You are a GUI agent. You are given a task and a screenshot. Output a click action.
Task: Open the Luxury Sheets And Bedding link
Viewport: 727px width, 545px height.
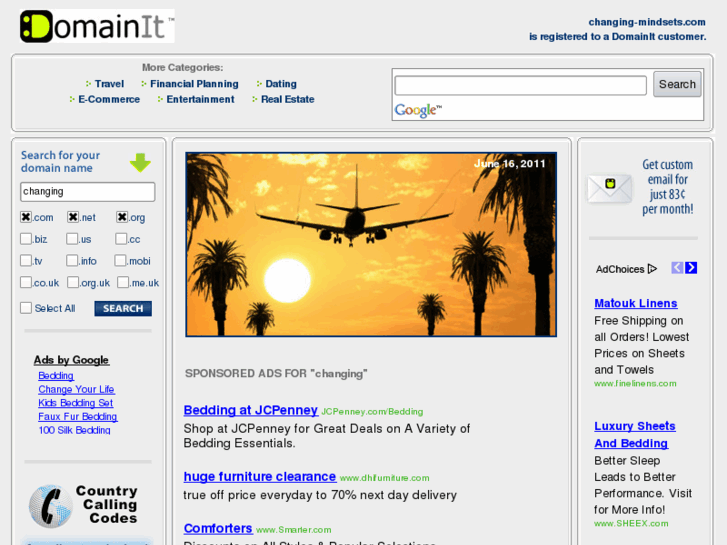pyautogui.click(x=635, y=435)
